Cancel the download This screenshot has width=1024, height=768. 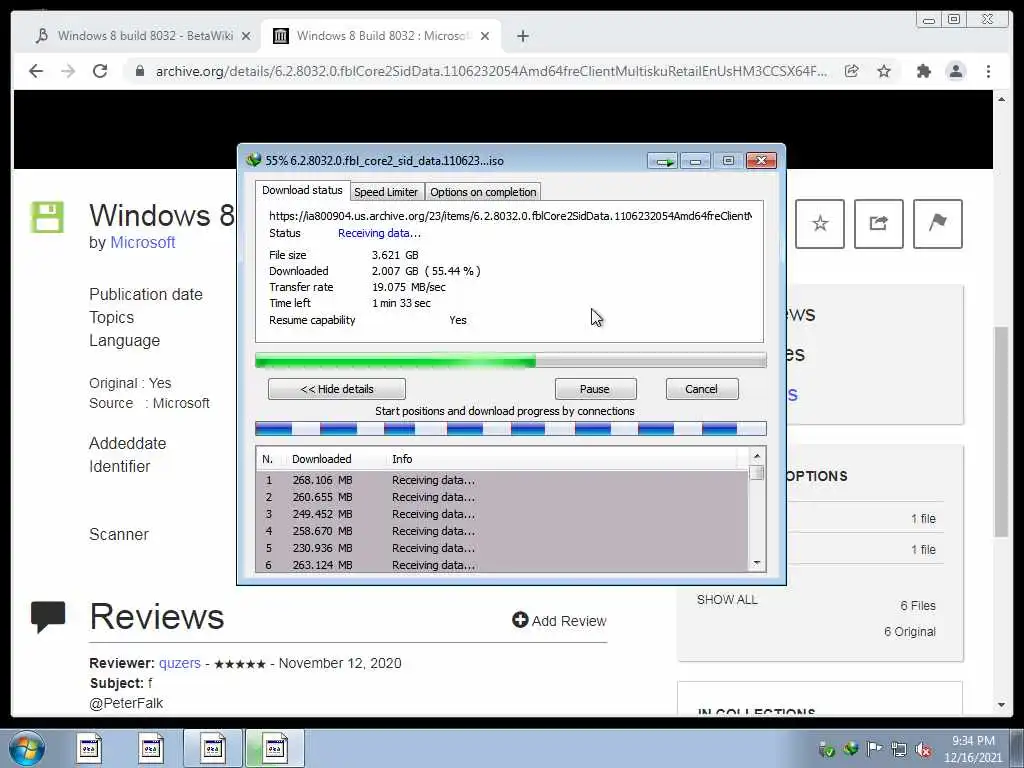[702, 389]
